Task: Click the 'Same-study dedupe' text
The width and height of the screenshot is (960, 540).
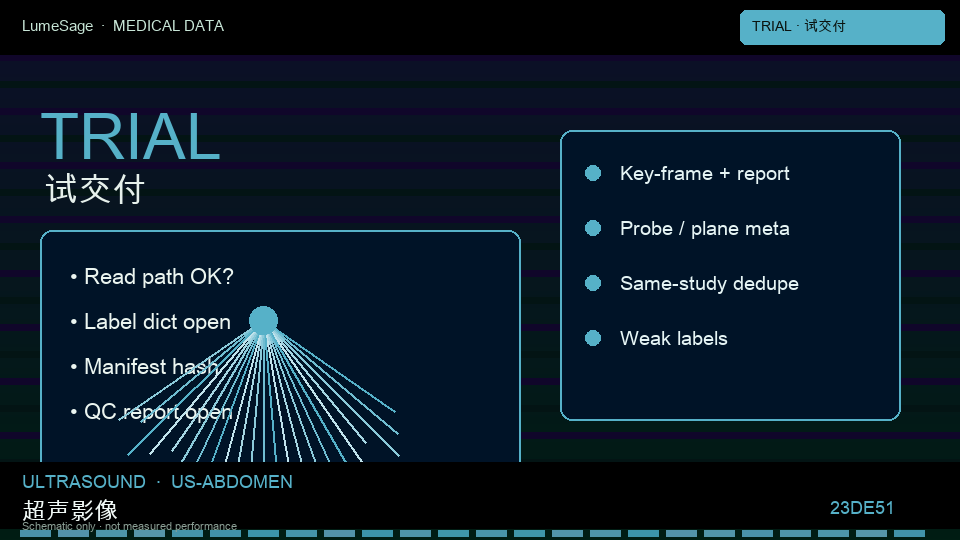Action: click(710, 283)
